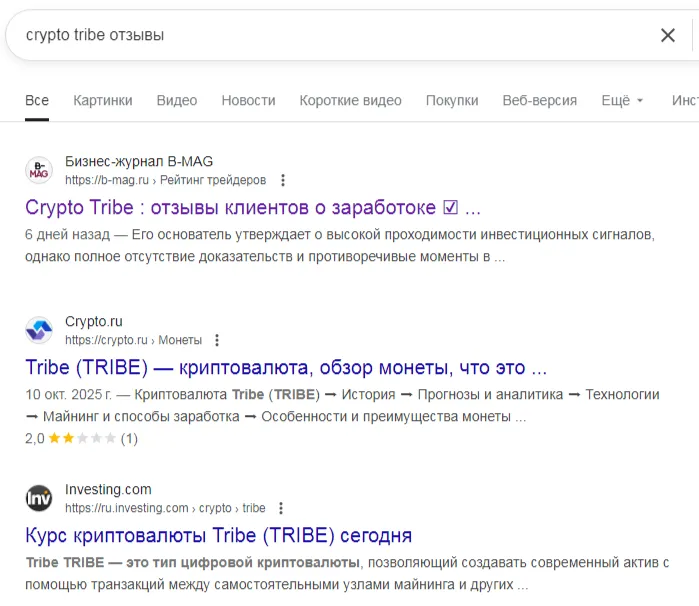Viewport: 699px width, 606px height.
Task: Open the three-dot menu for the Crypto.ru result
Action: (x=217, y=340)
